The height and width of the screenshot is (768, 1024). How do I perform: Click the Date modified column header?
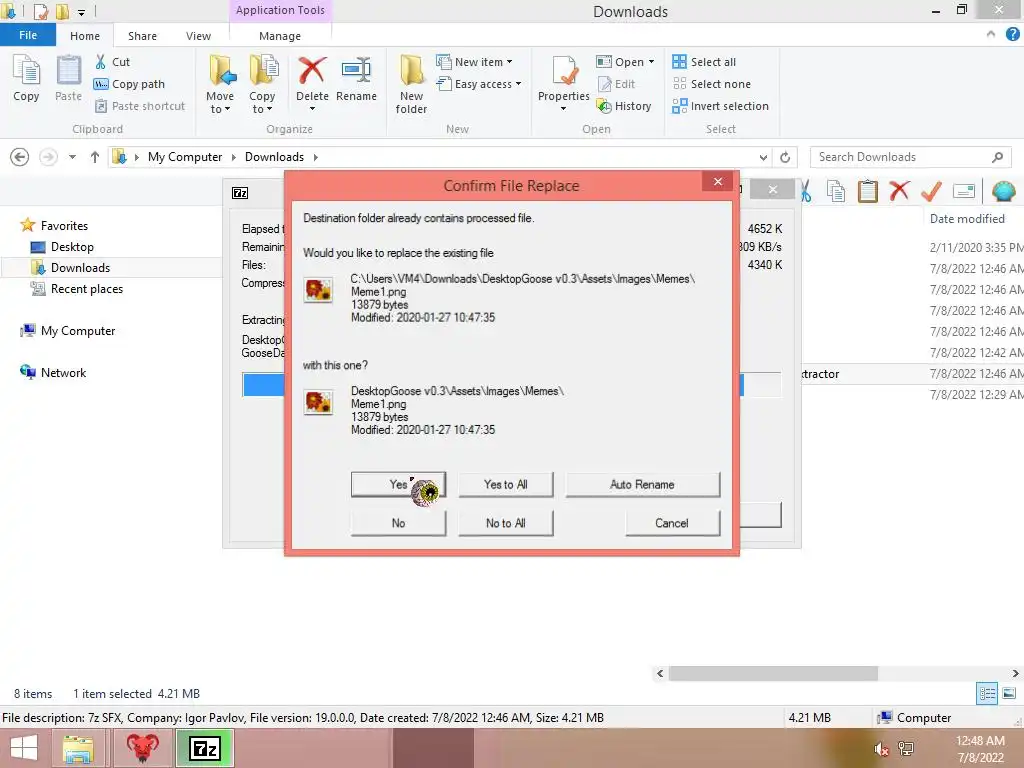pyautogui.click(x=967, y=219)
